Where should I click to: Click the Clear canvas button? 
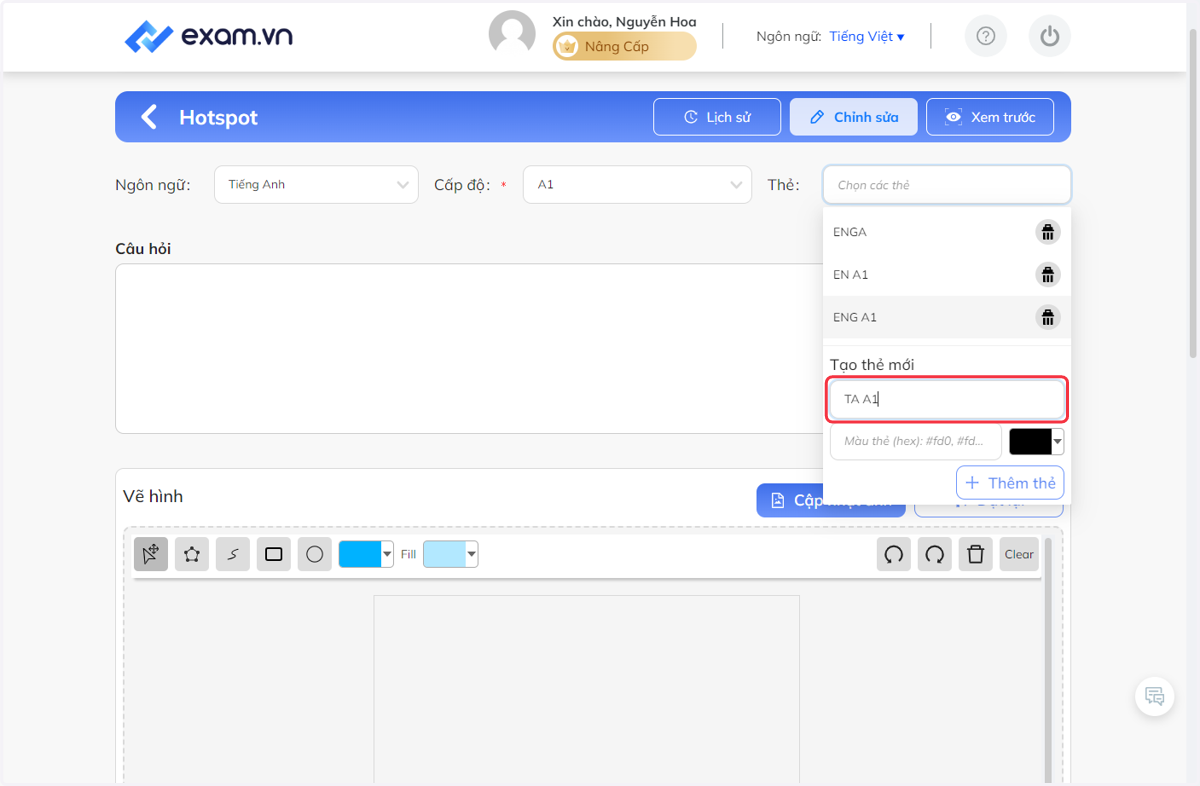tap(1019, 554)
